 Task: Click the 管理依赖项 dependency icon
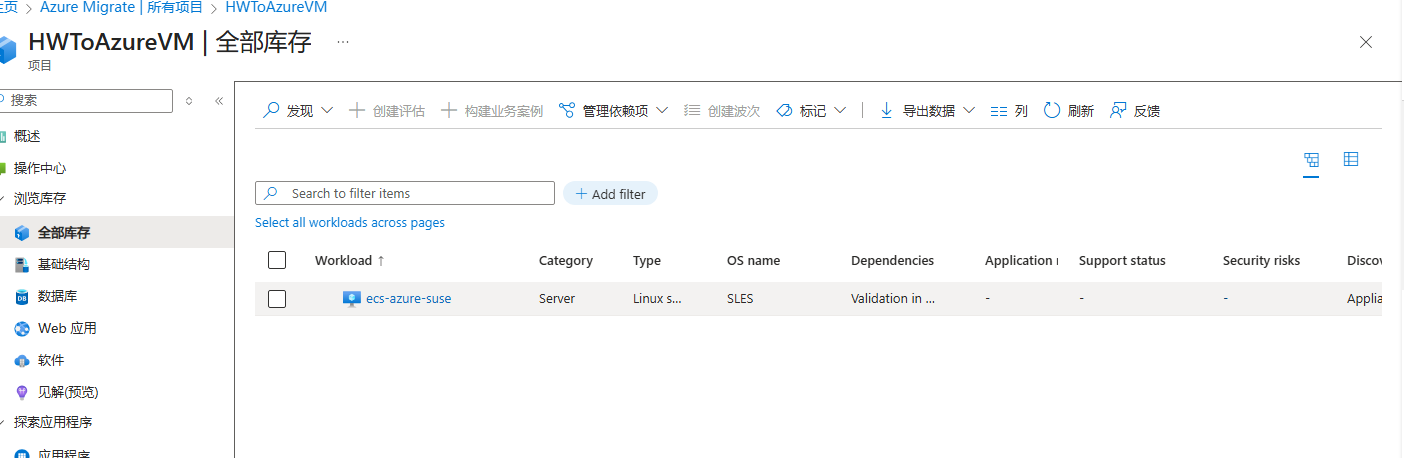point(567,111)
